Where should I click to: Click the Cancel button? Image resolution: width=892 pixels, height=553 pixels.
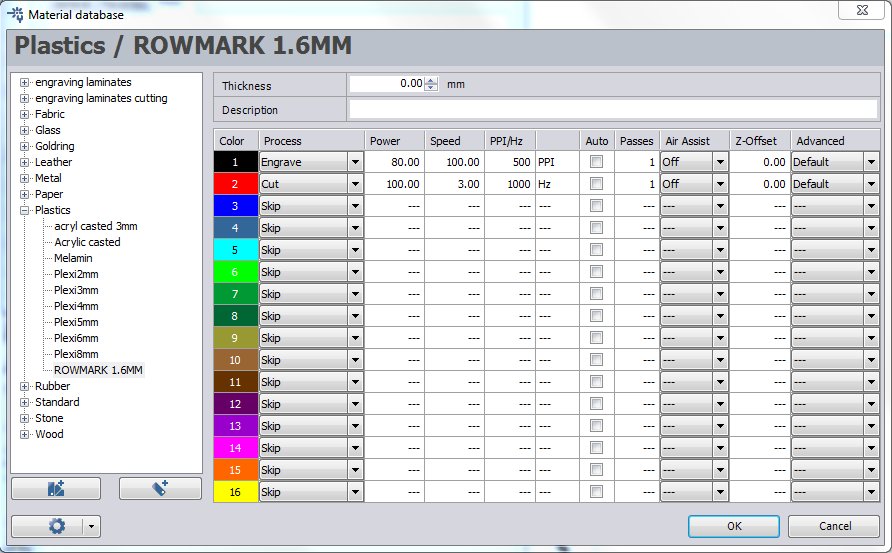coord(835,526)
